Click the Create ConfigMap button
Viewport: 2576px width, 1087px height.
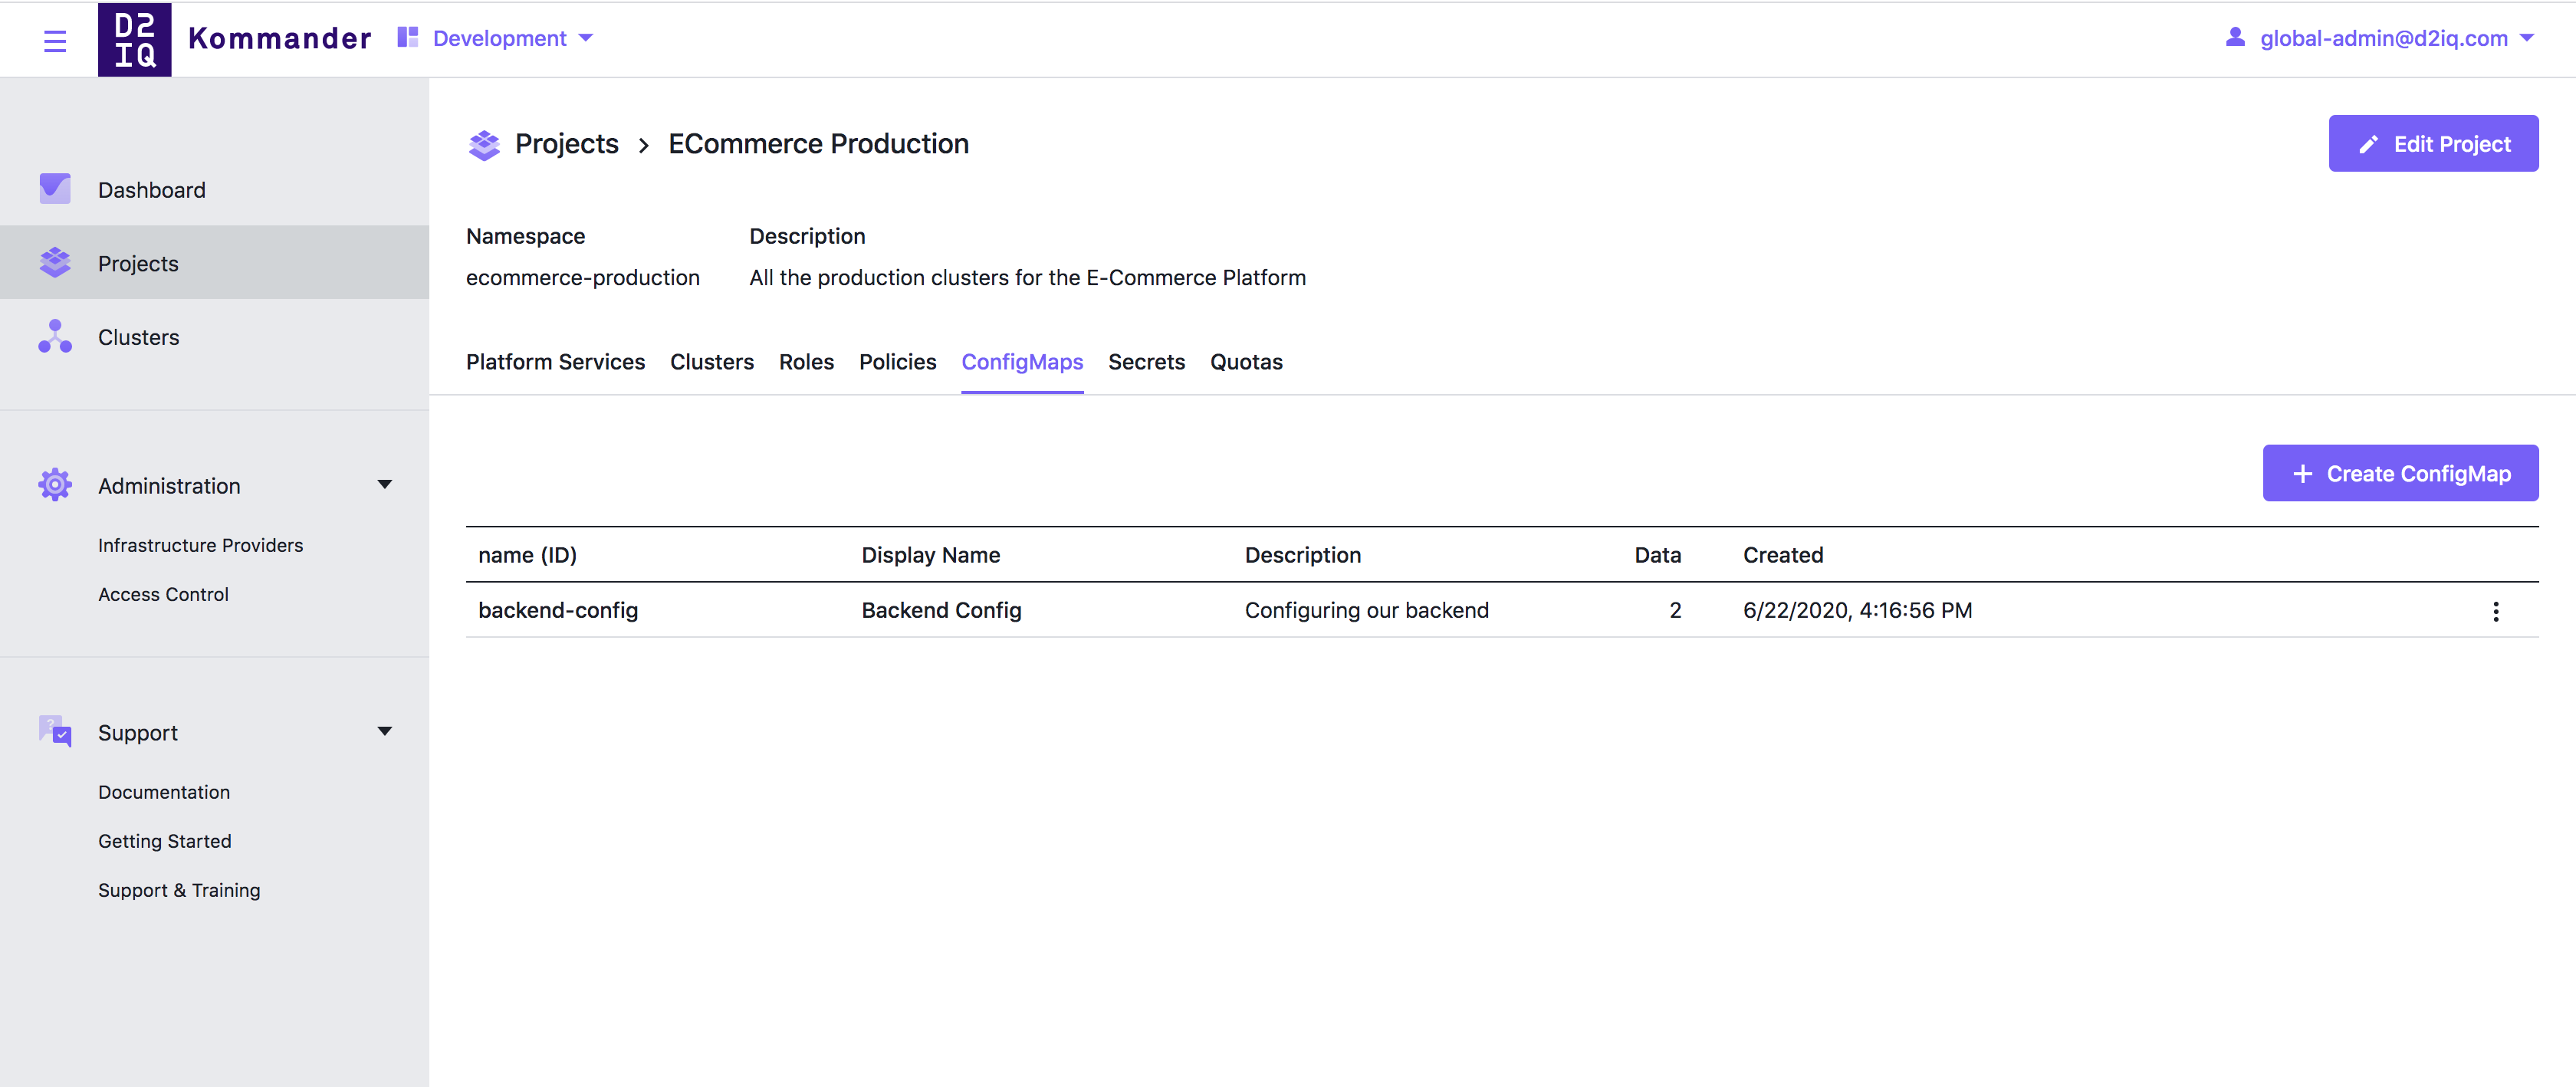pyautogui.click(x=2400, y=473)
